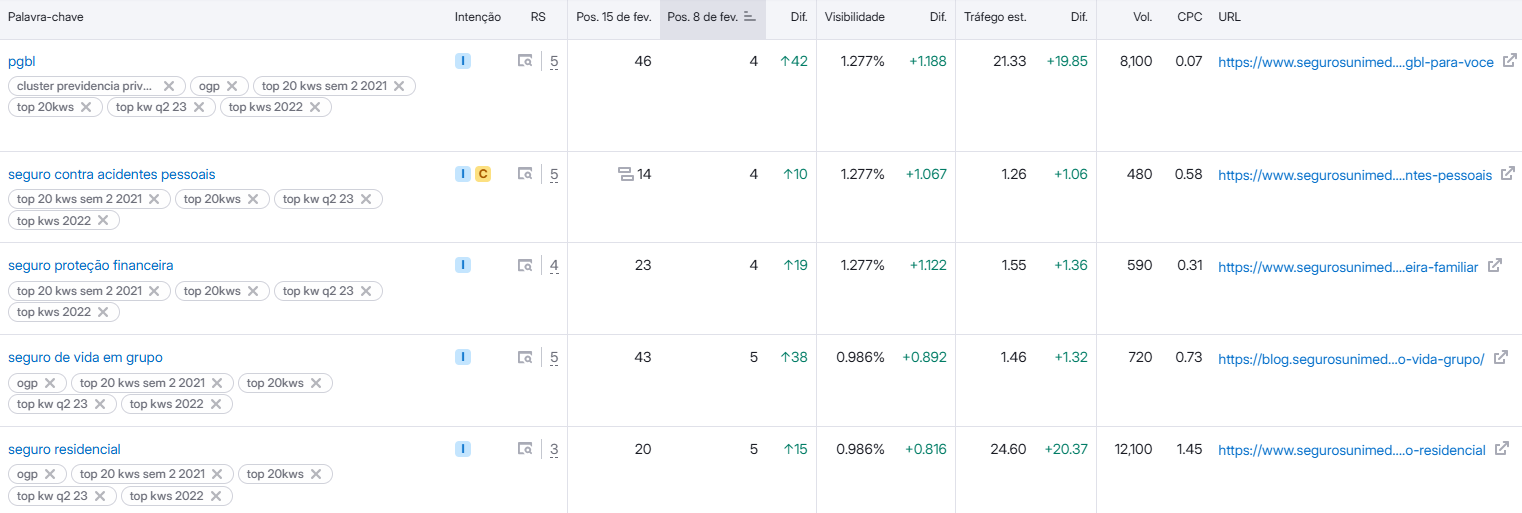This screenshot has width=1522, height=513.
Task: Open the 'seguro contra acidentes pessoais' keyword link
Action: pyautogui.click(x=111, y=174)
